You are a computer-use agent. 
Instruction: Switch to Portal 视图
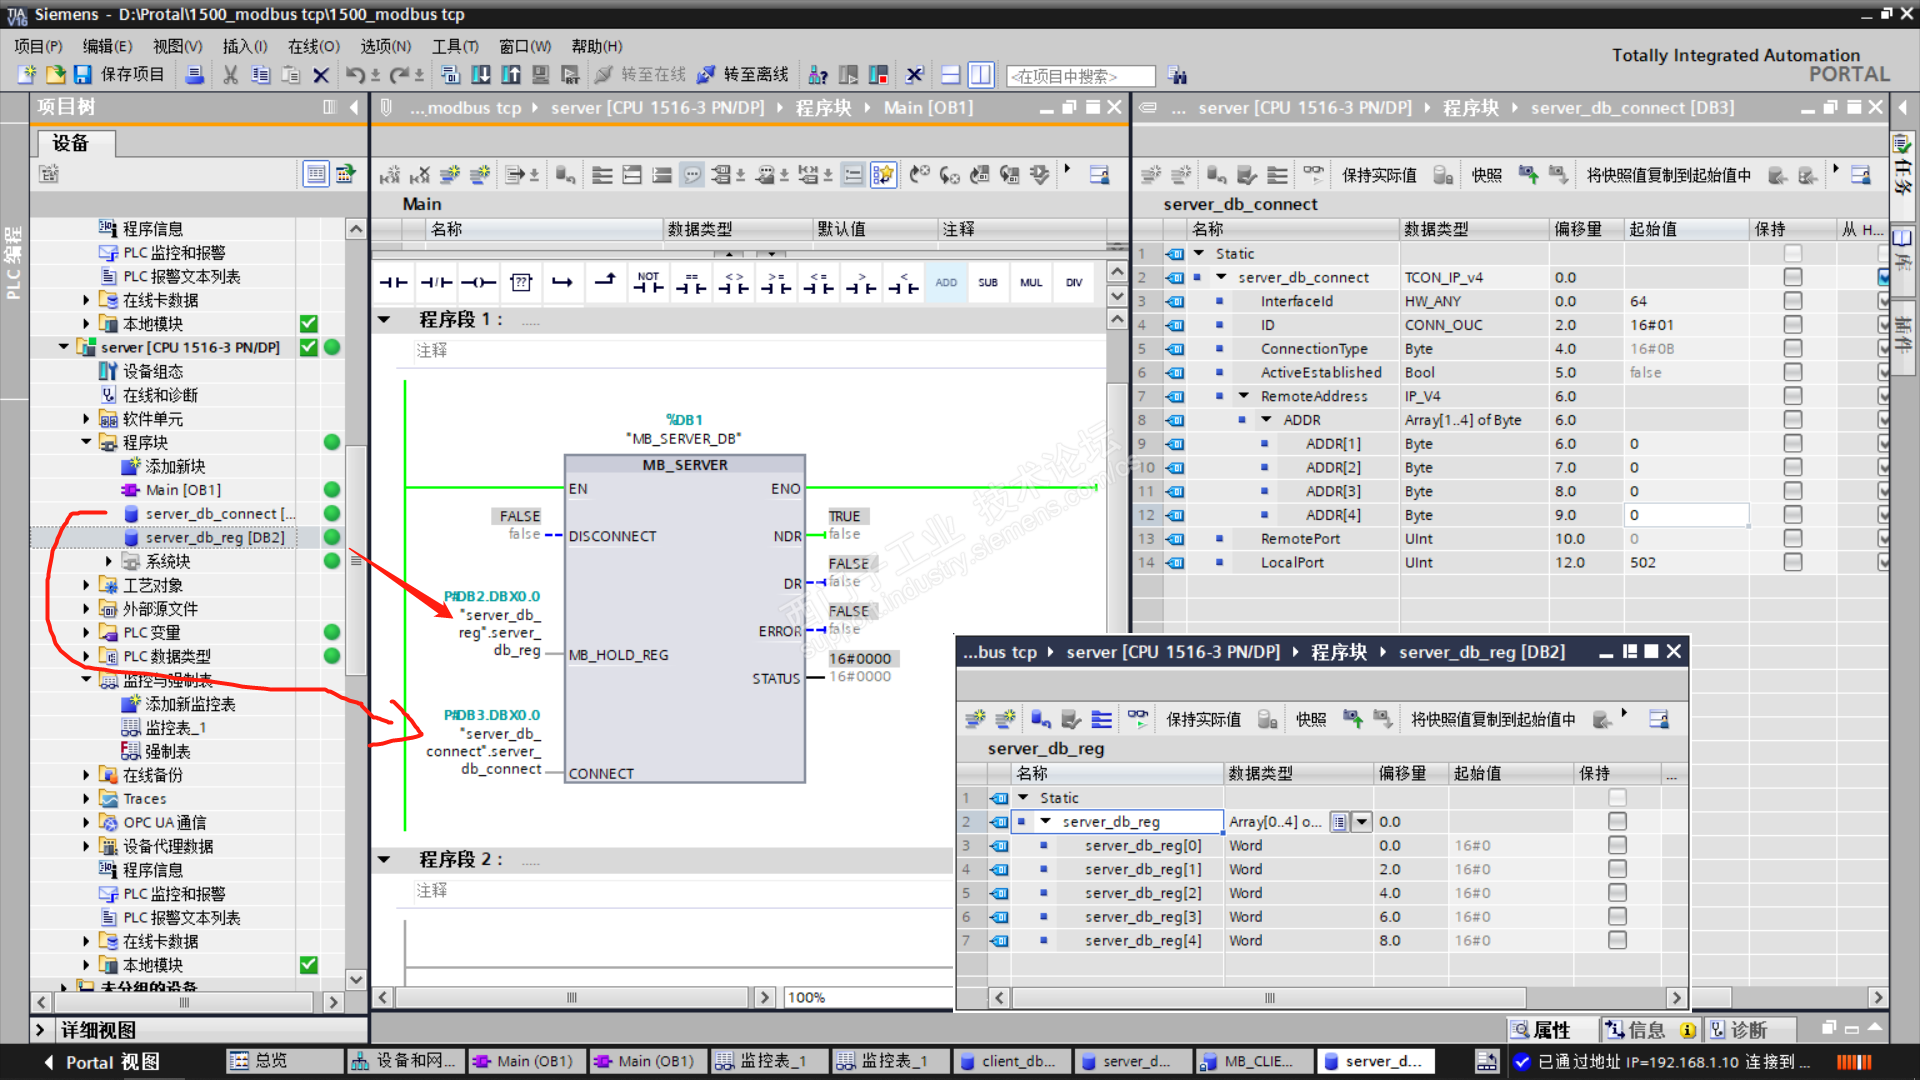(x=100, y=1062)
